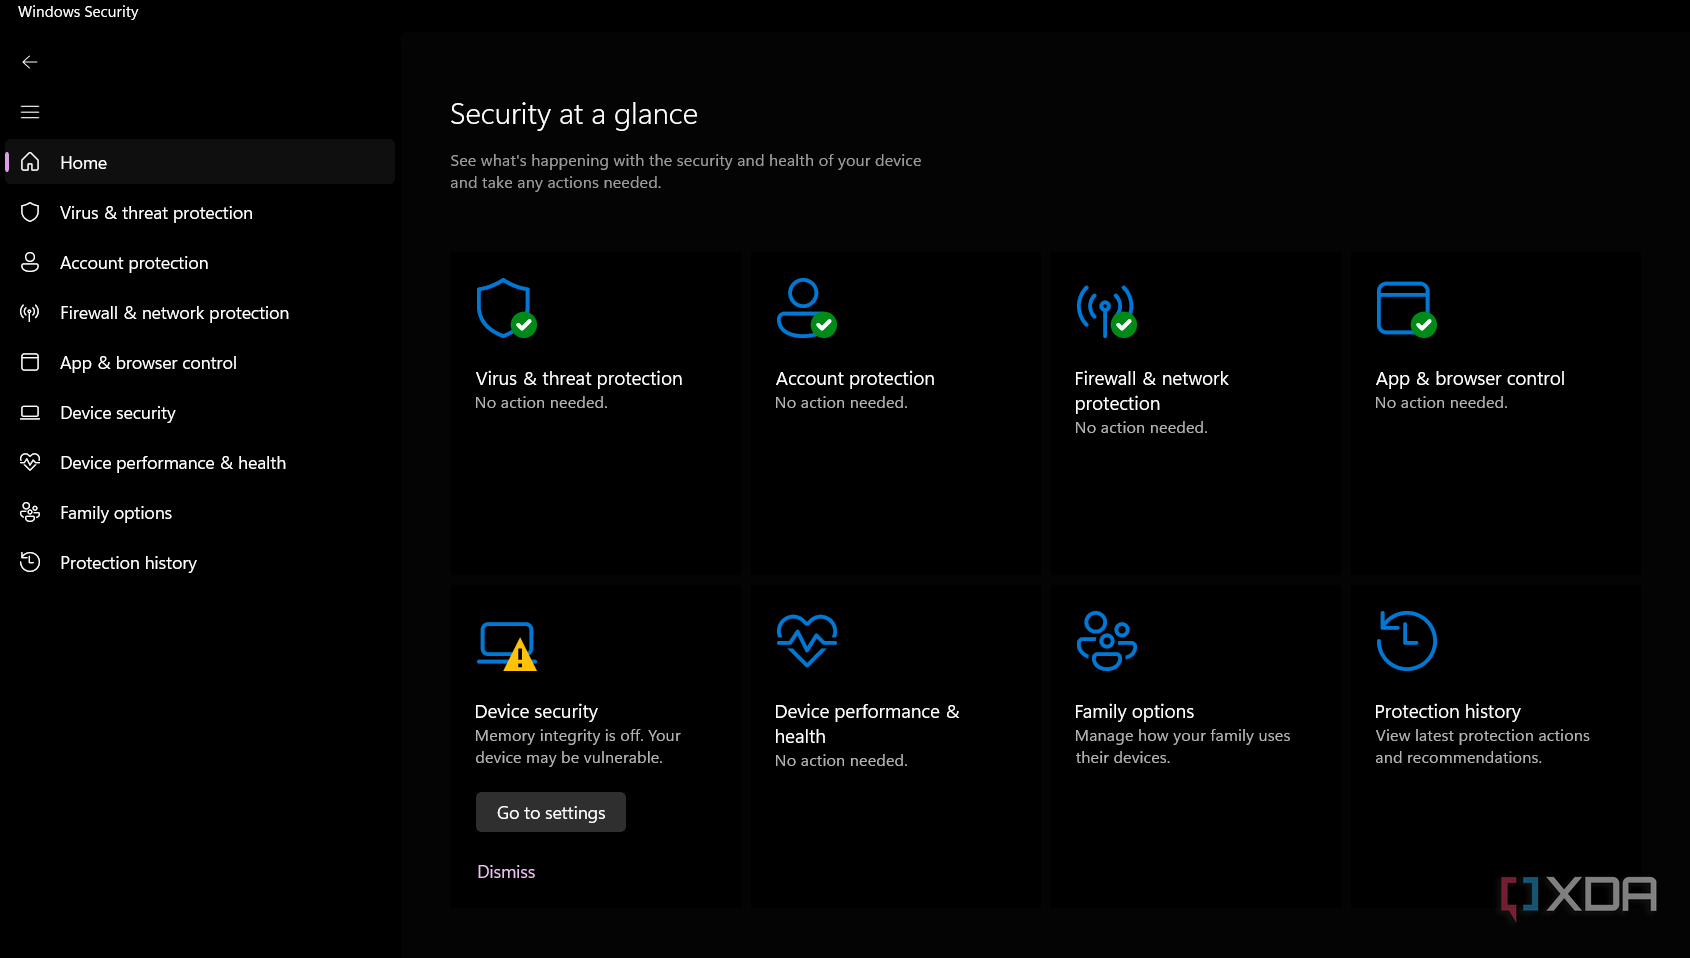
Task: Click the Virus & threat protection tile title
Action: pos(579,379)
